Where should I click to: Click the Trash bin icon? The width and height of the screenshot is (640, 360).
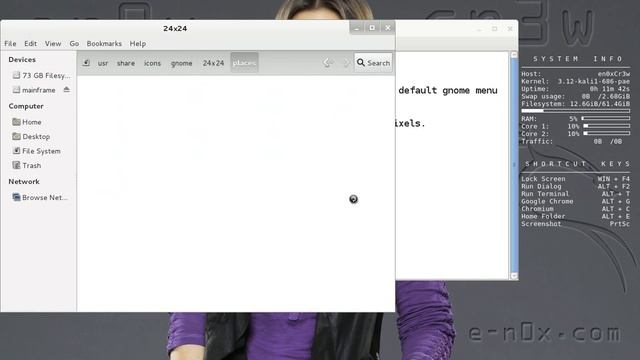[x=16, y=165]
